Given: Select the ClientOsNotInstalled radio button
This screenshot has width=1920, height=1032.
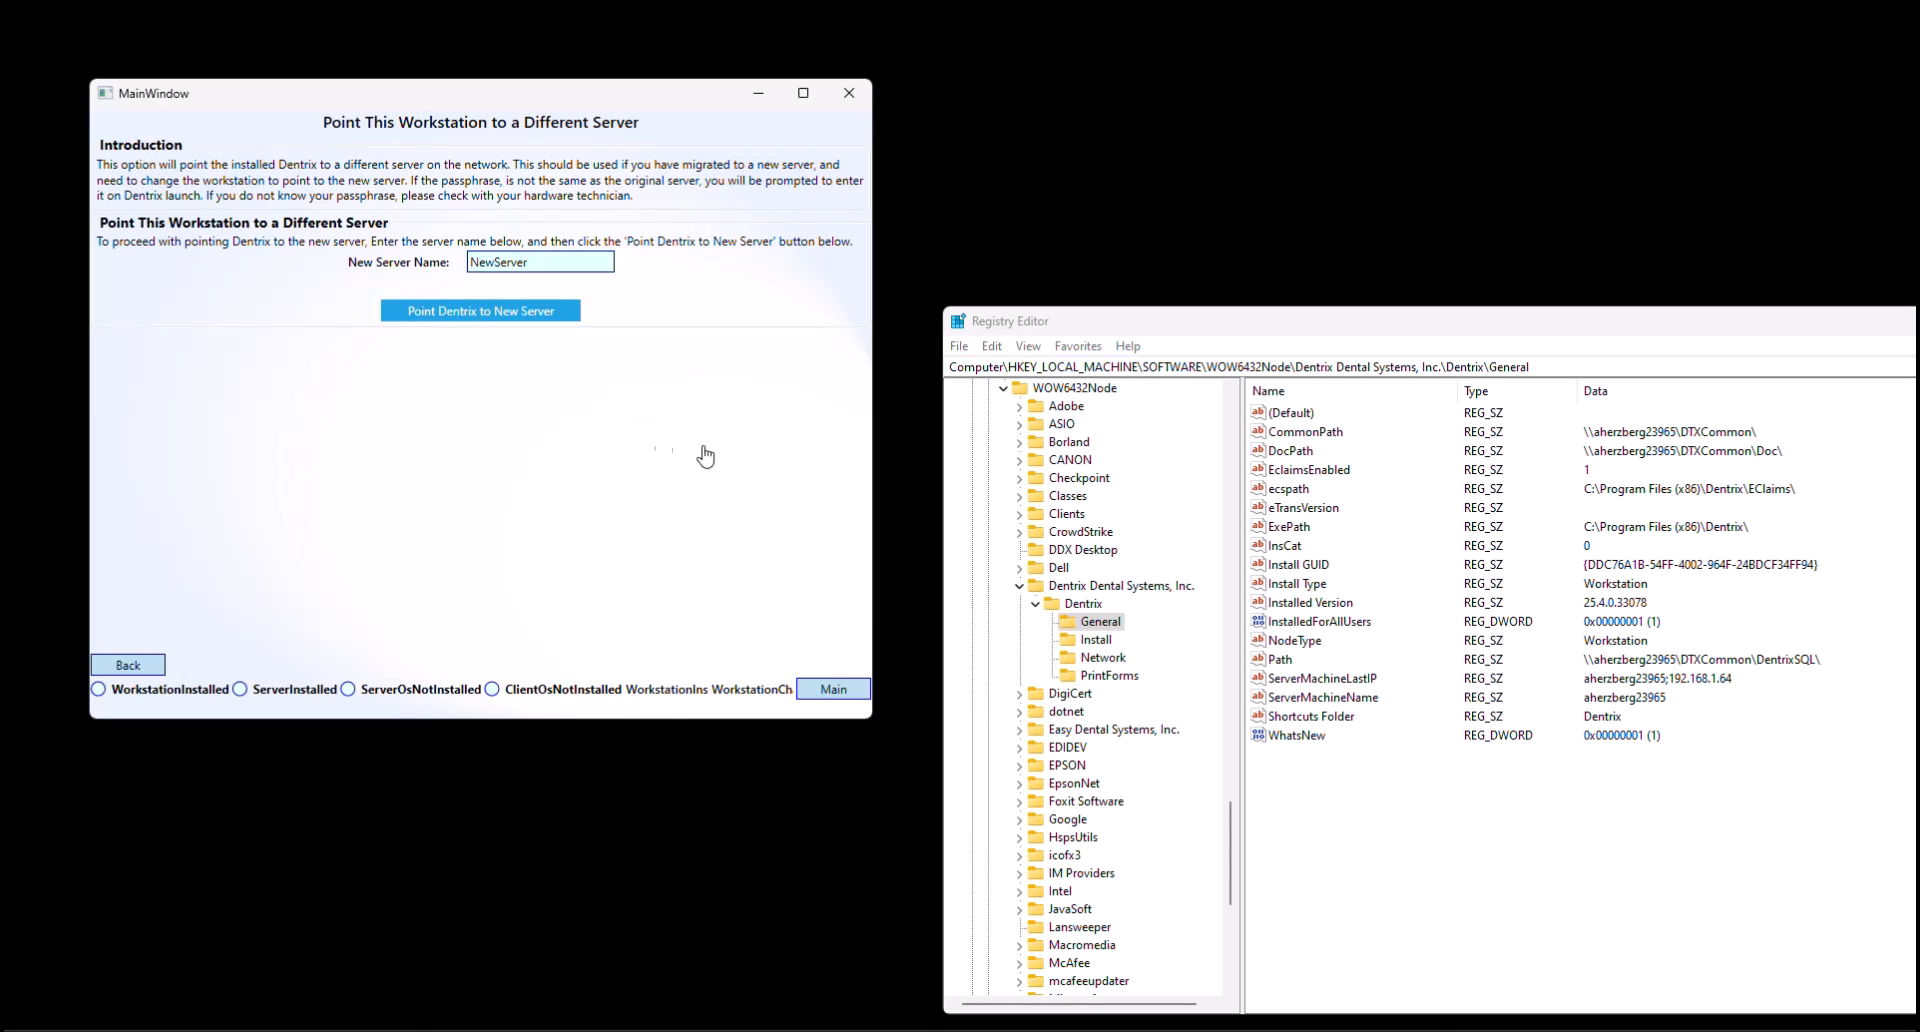Looking at the screenshot, I should [x=492, y=689].
